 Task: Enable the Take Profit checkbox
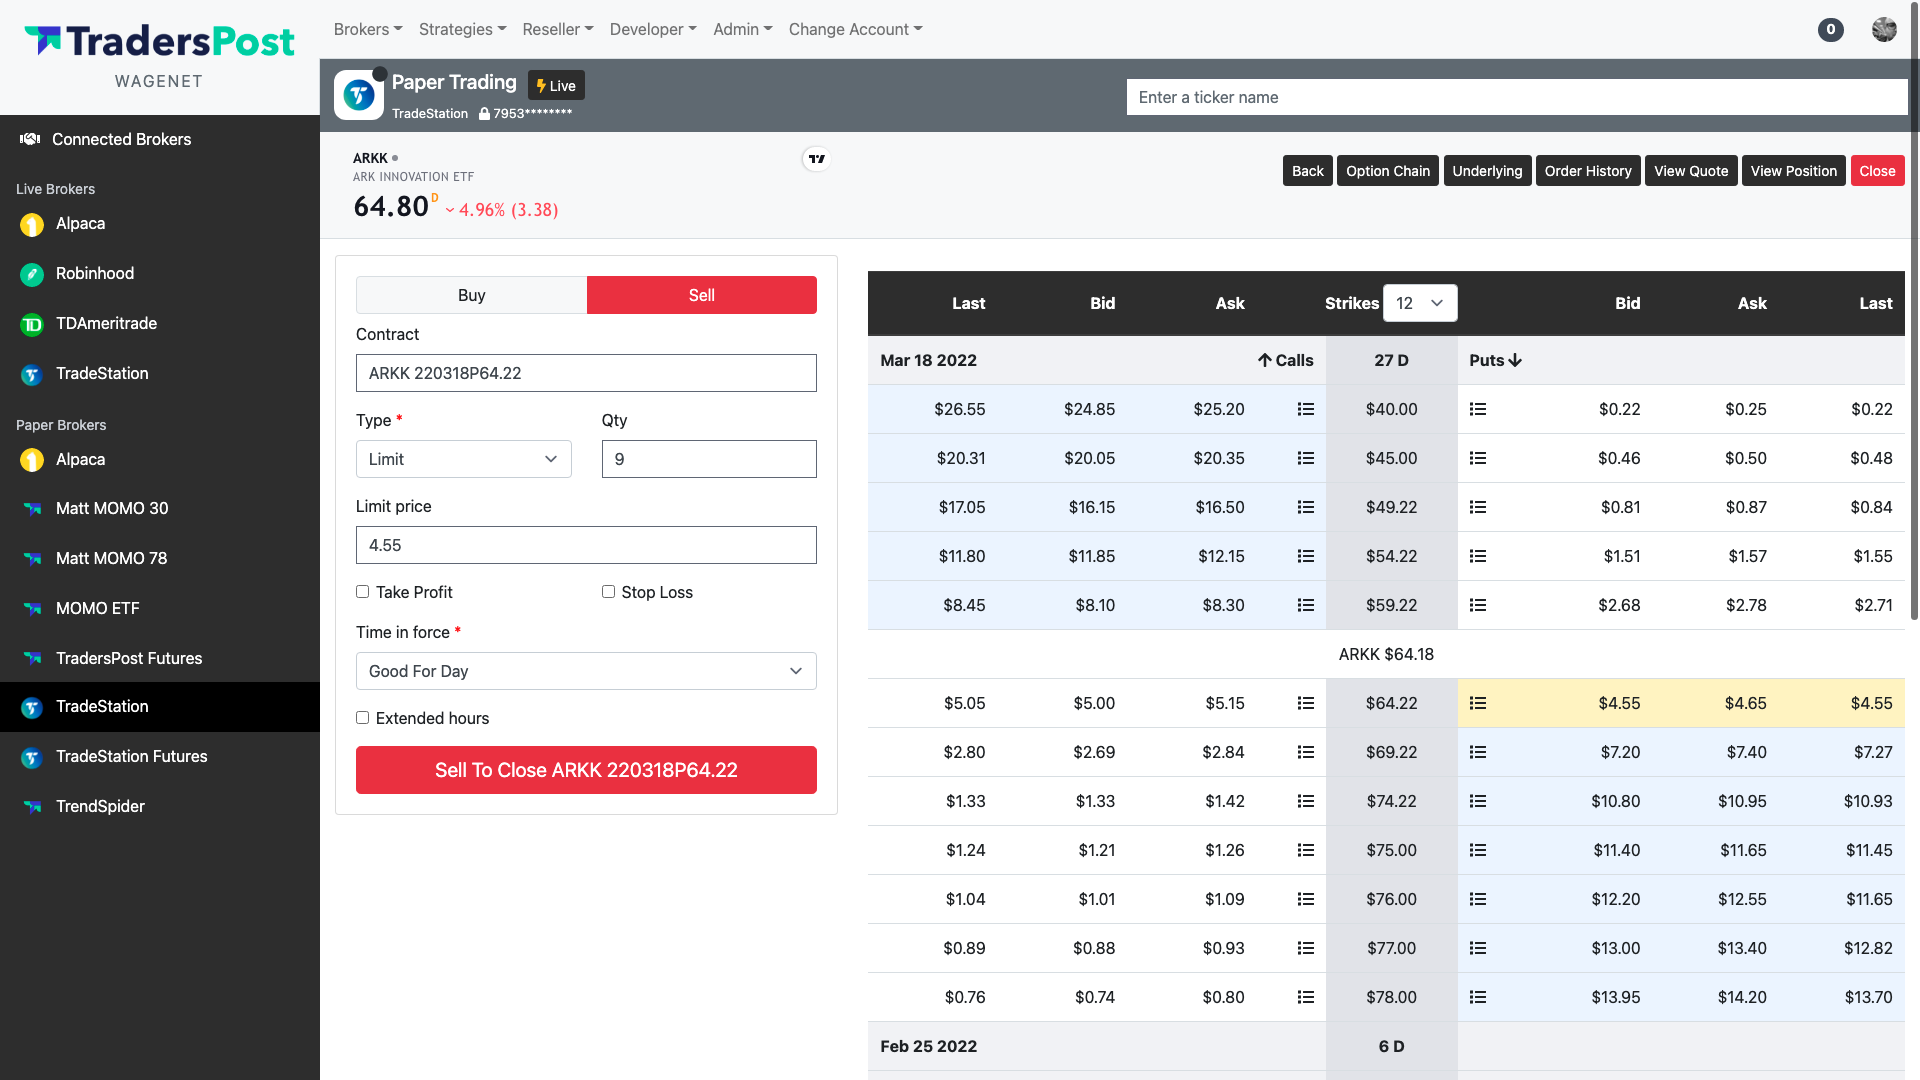point(363,592)
